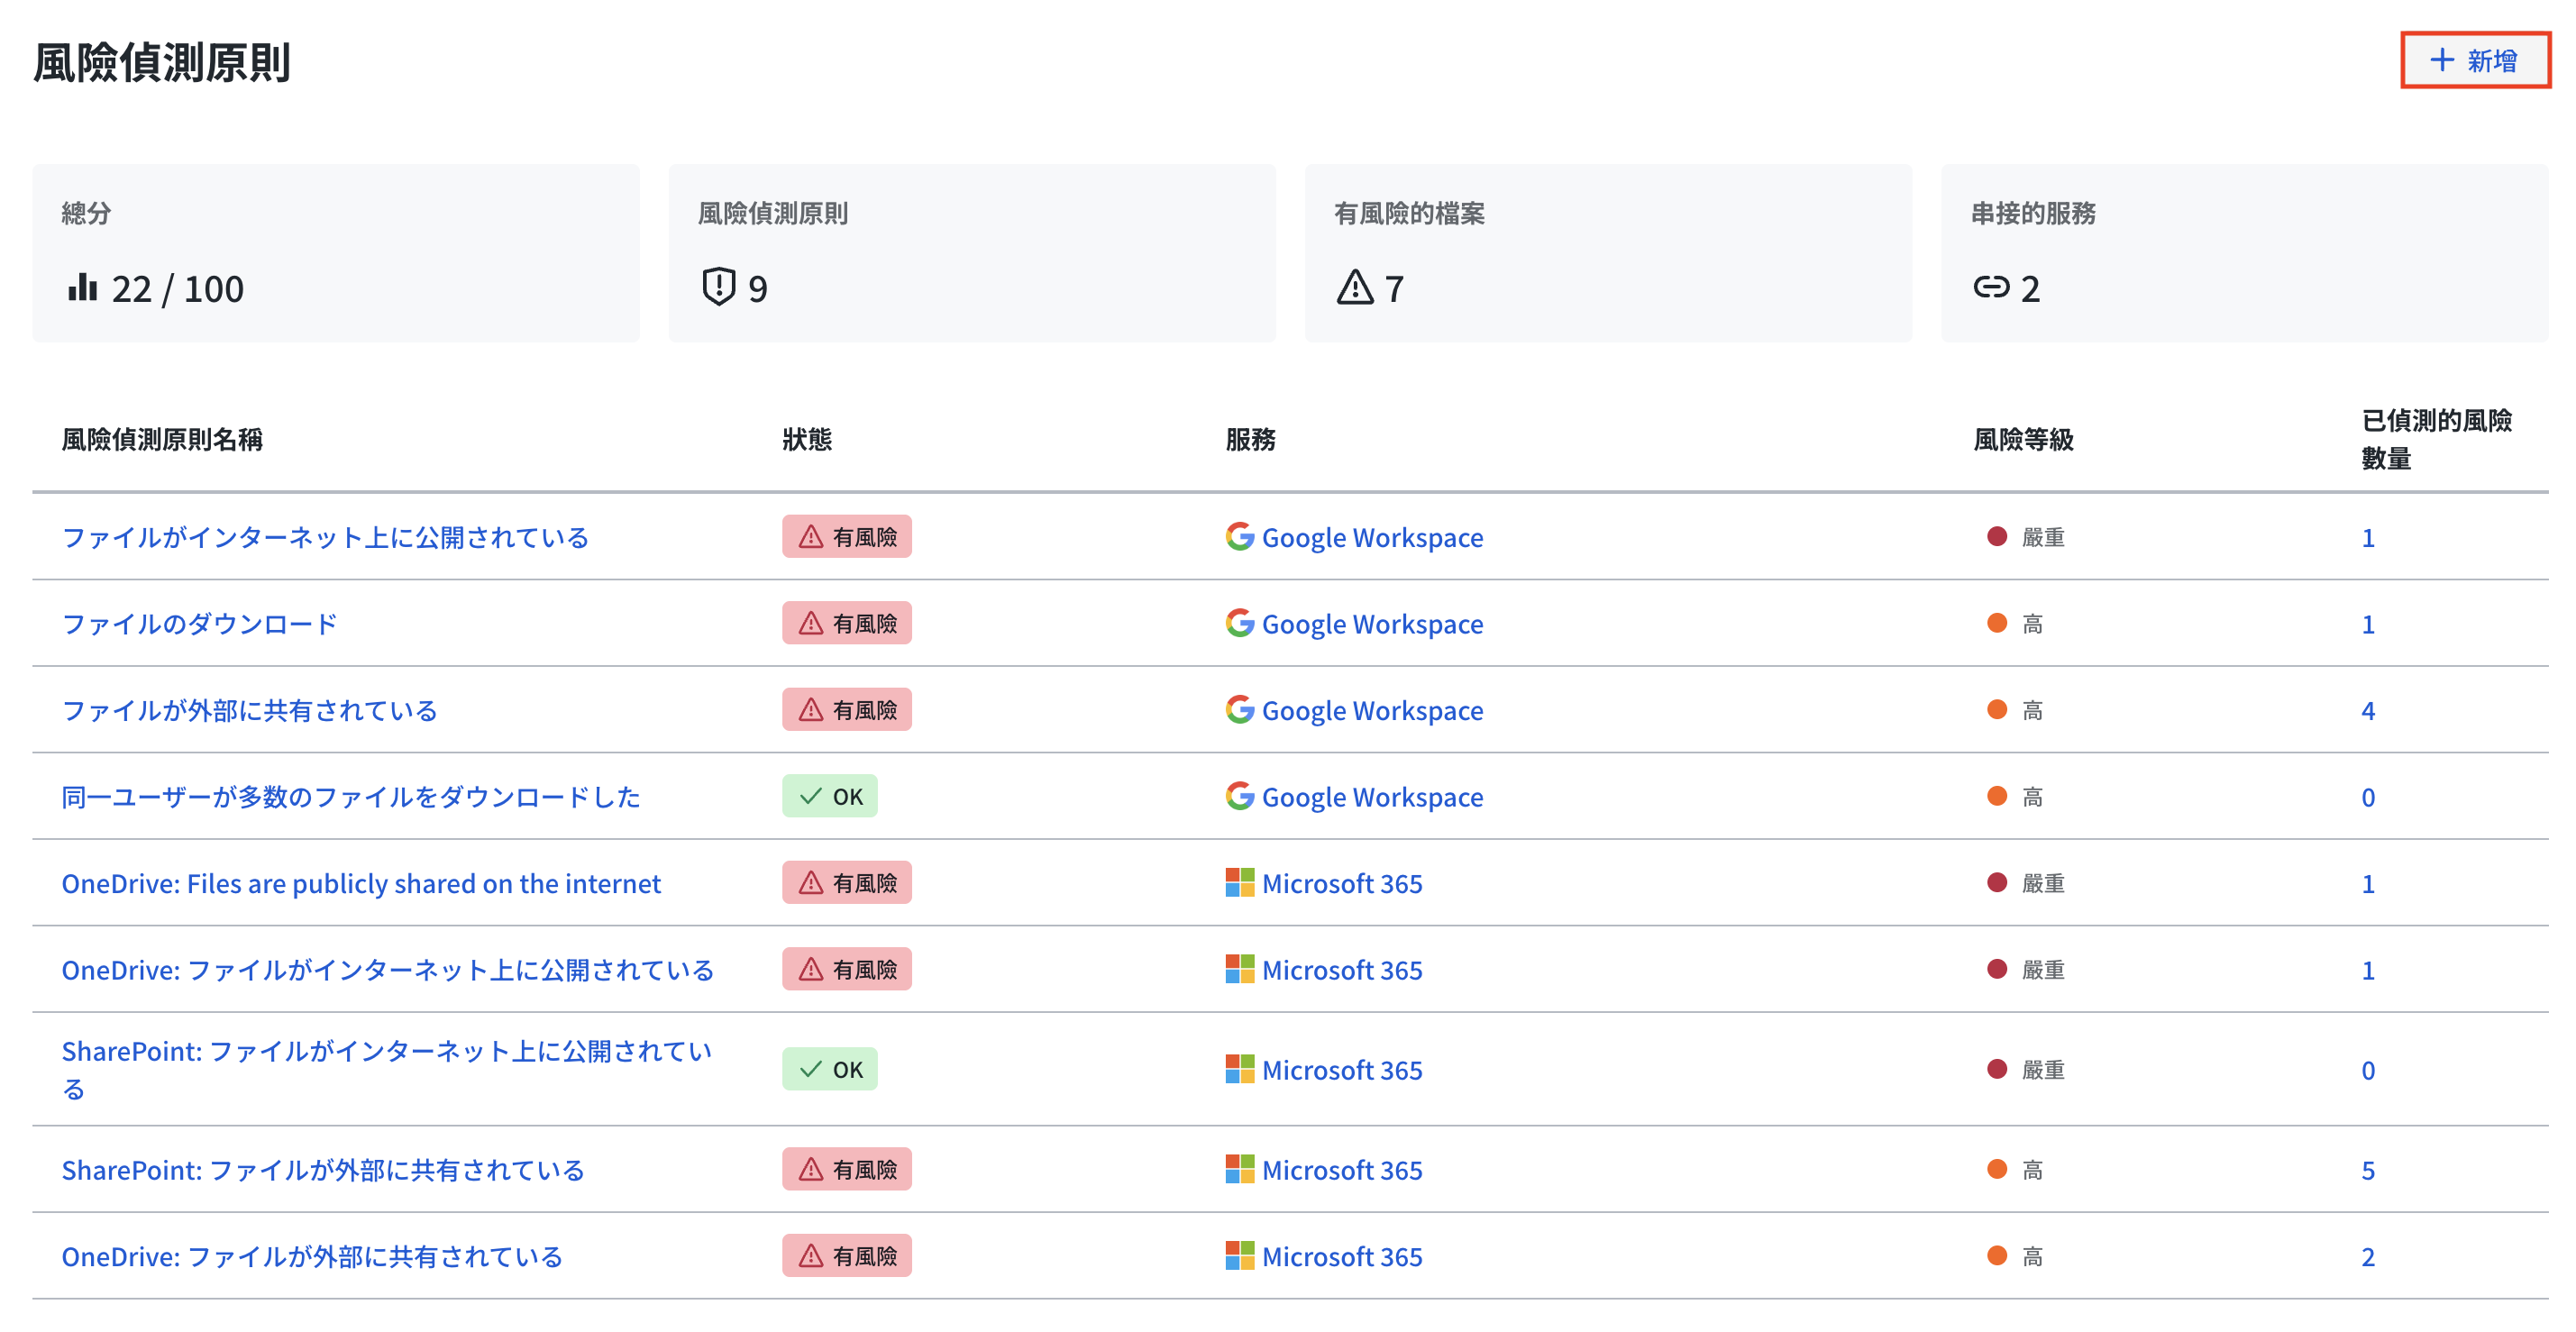Open rule ファイルがインターネット上に公開されている
Viewport: 2576px width, 1332px height.
325,537
